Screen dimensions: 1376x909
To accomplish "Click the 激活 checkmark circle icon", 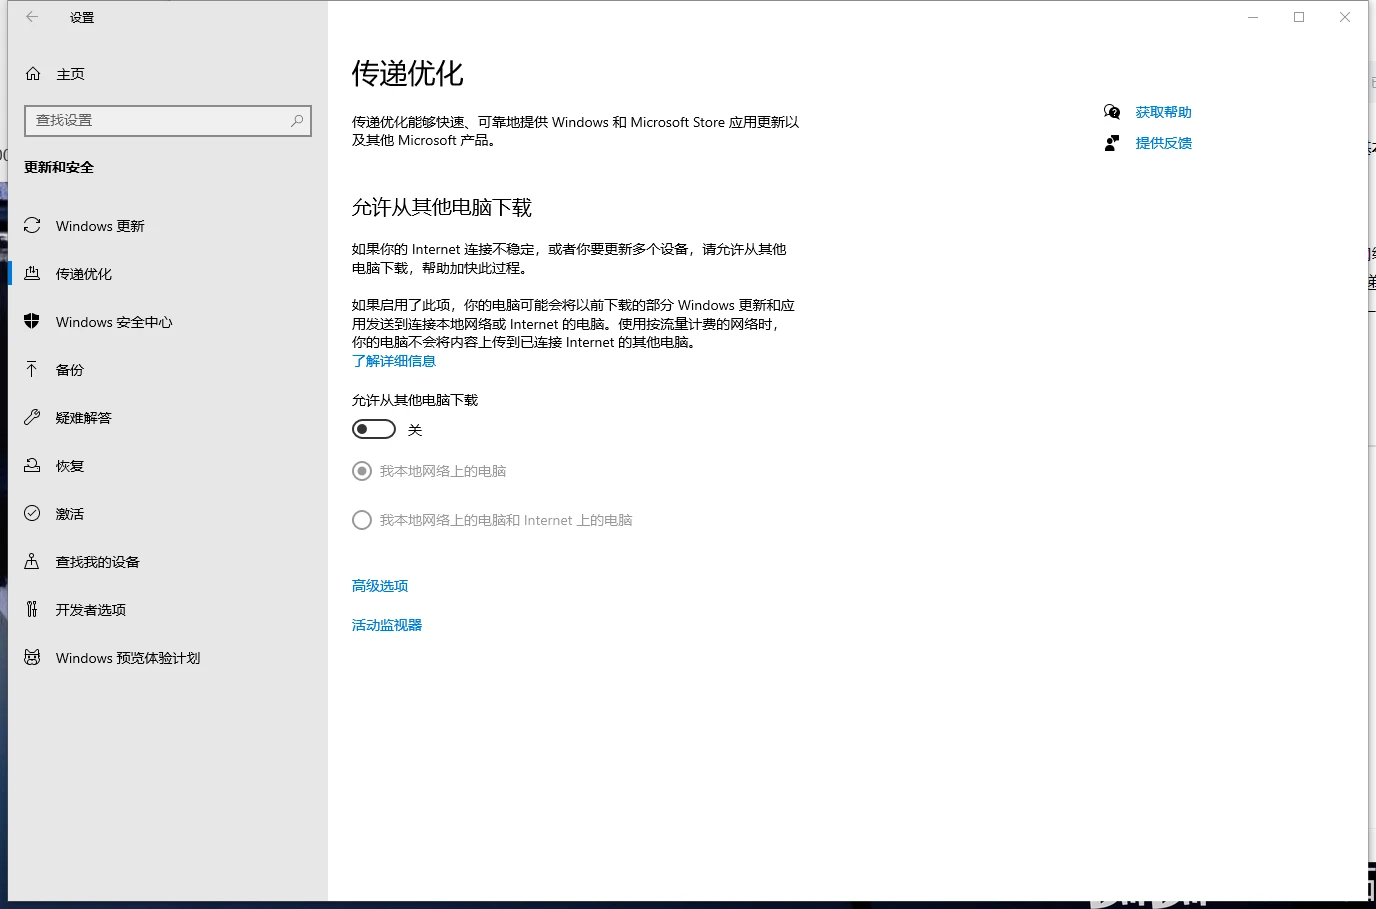I will tap(32, 514).
